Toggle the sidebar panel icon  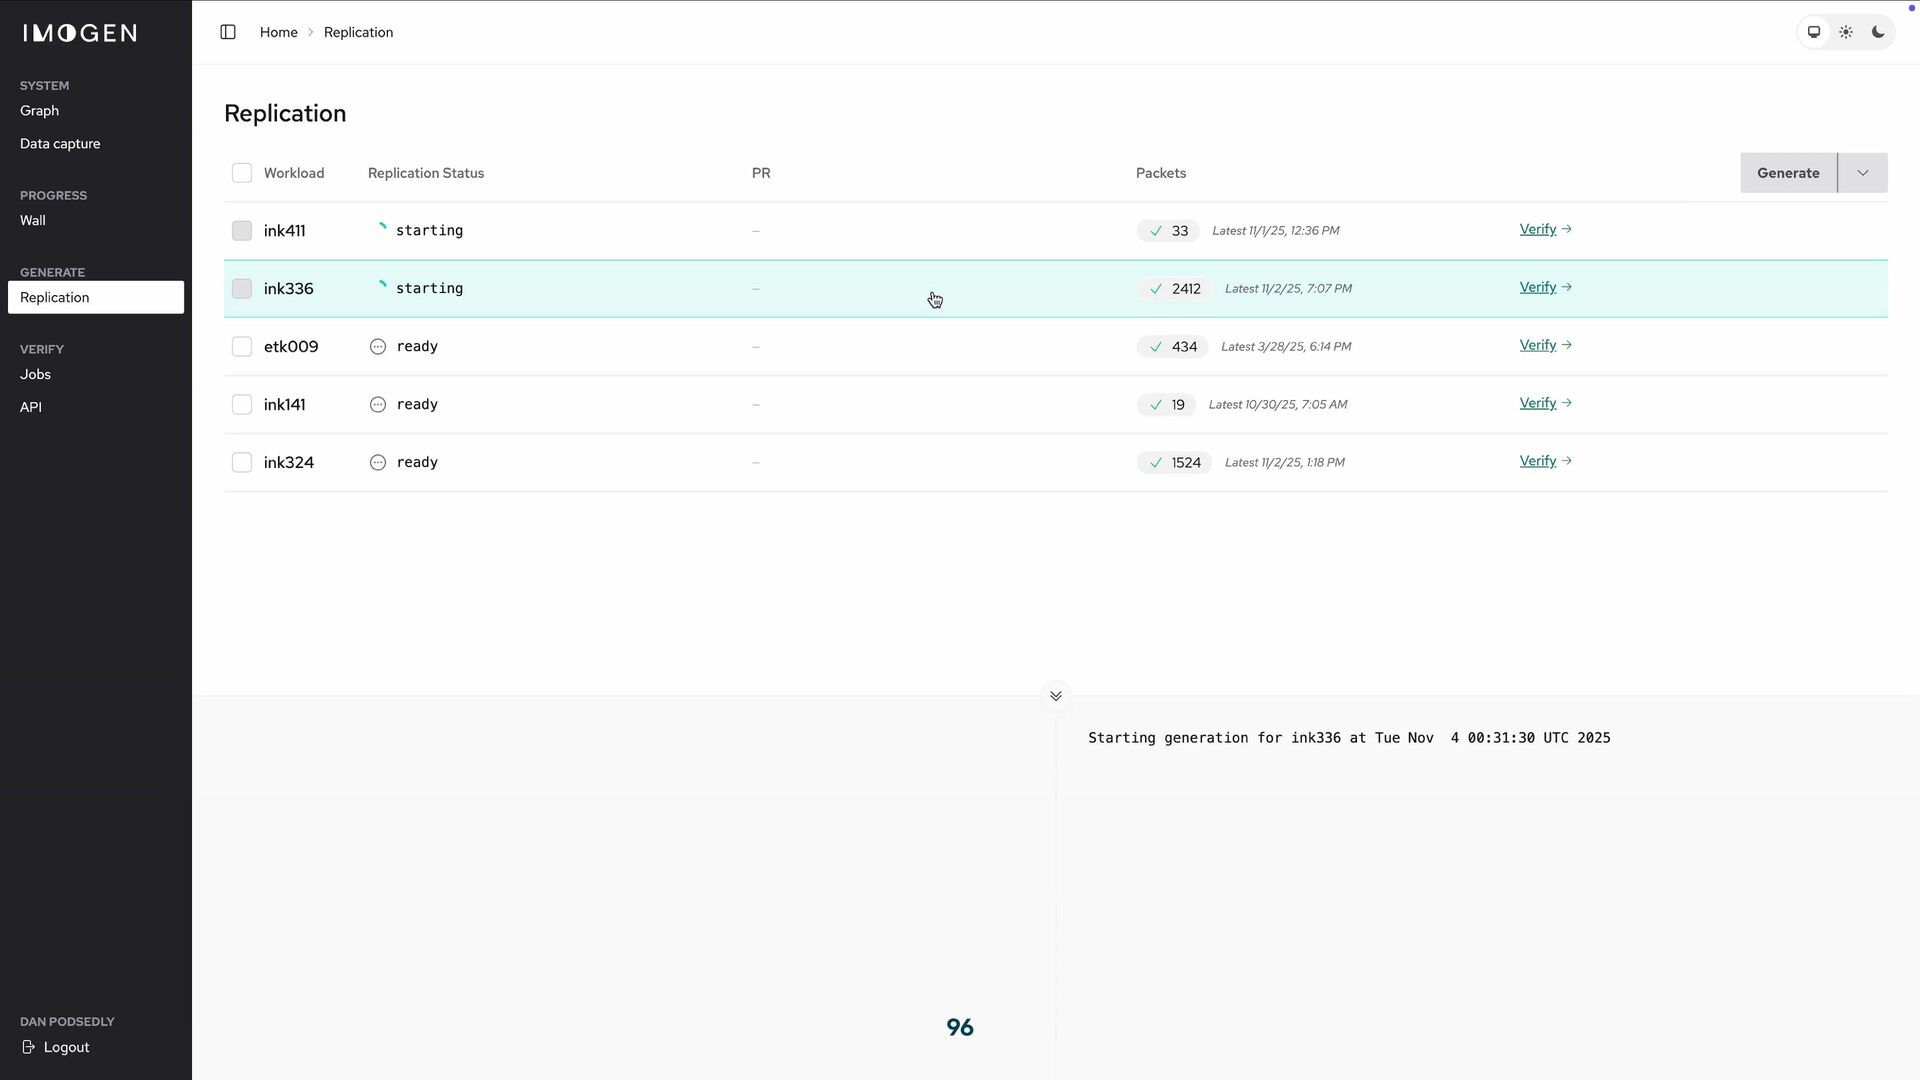228,32
